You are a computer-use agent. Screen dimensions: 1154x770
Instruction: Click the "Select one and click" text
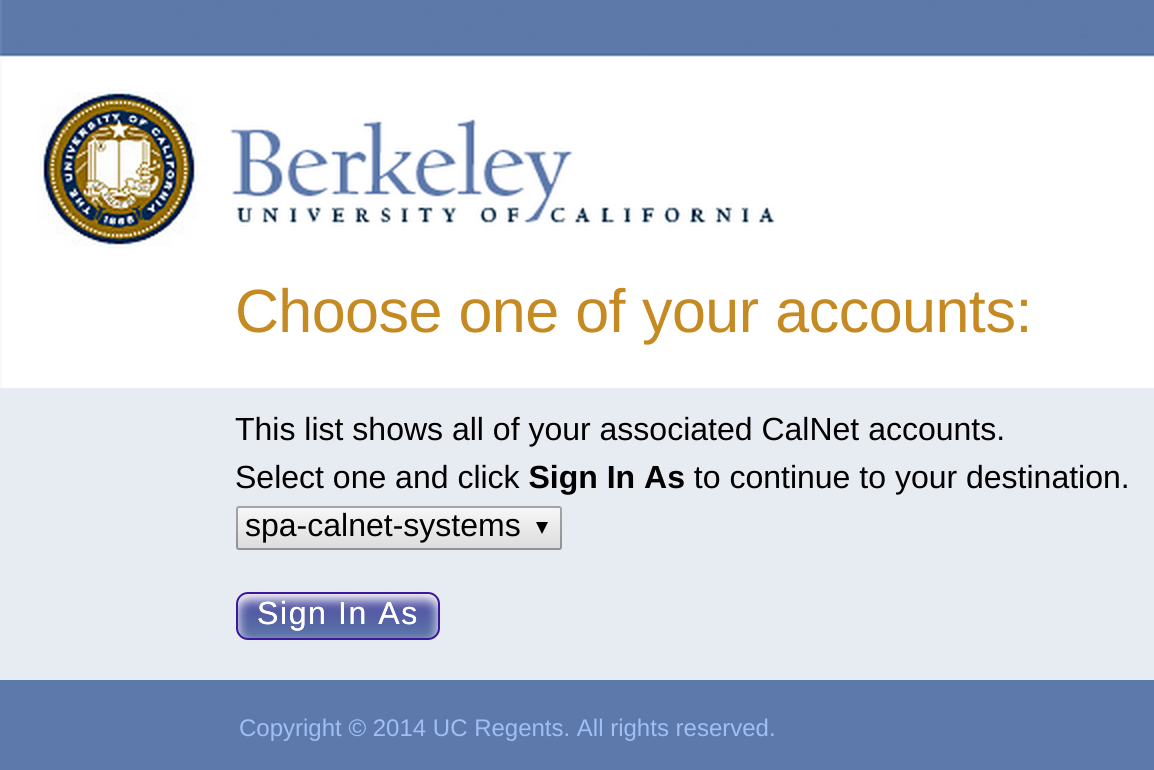[x=377, y=478]
